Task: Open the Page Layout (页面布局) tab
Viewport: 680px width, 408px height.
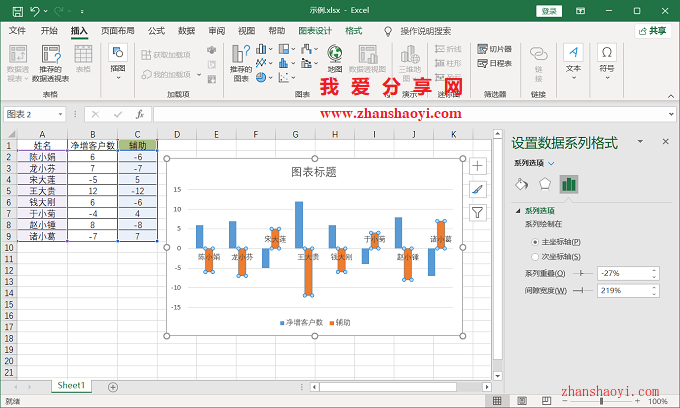Action: (118, 31)
